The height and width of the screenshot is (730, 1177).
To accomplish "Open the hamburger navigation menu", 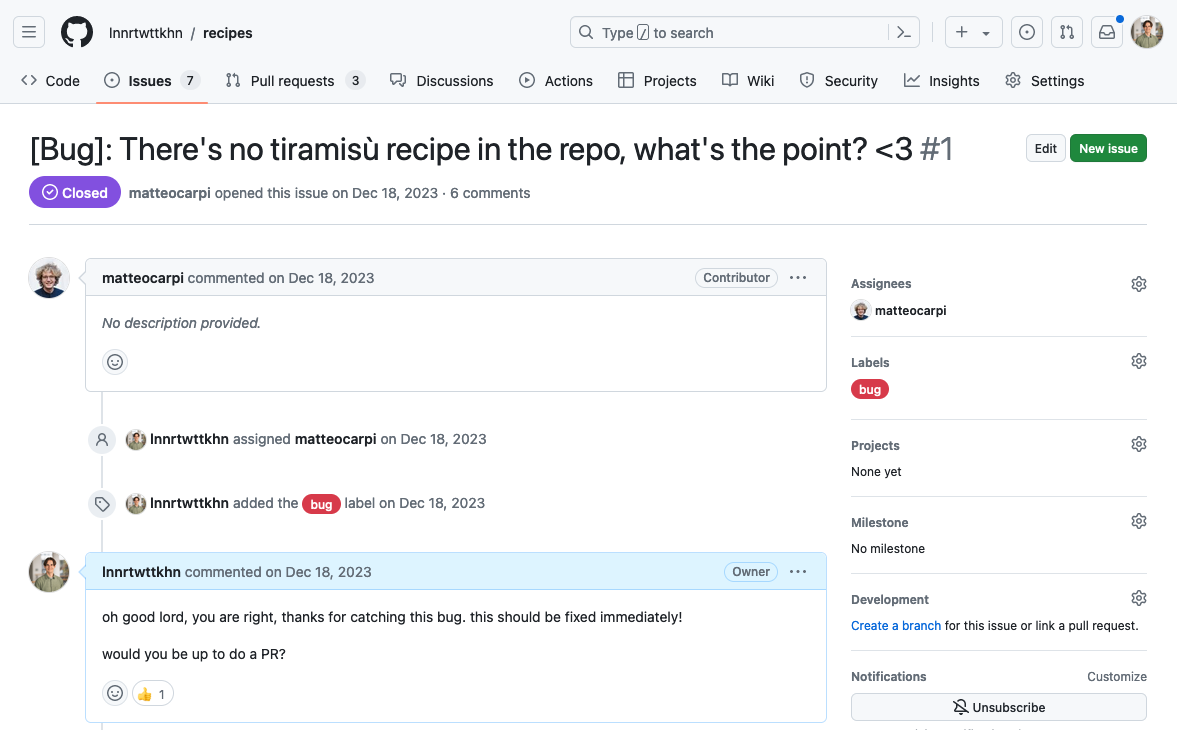I will pos(29,33).
